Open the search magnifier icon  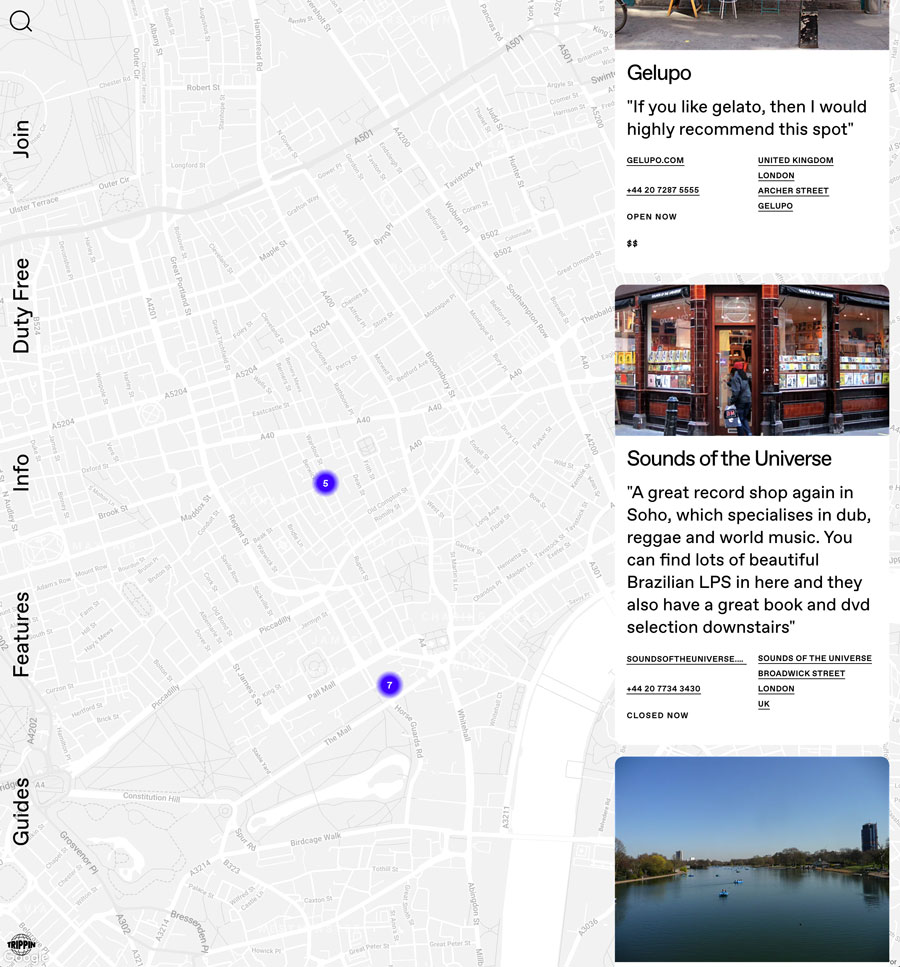click(x=20, y=21)
